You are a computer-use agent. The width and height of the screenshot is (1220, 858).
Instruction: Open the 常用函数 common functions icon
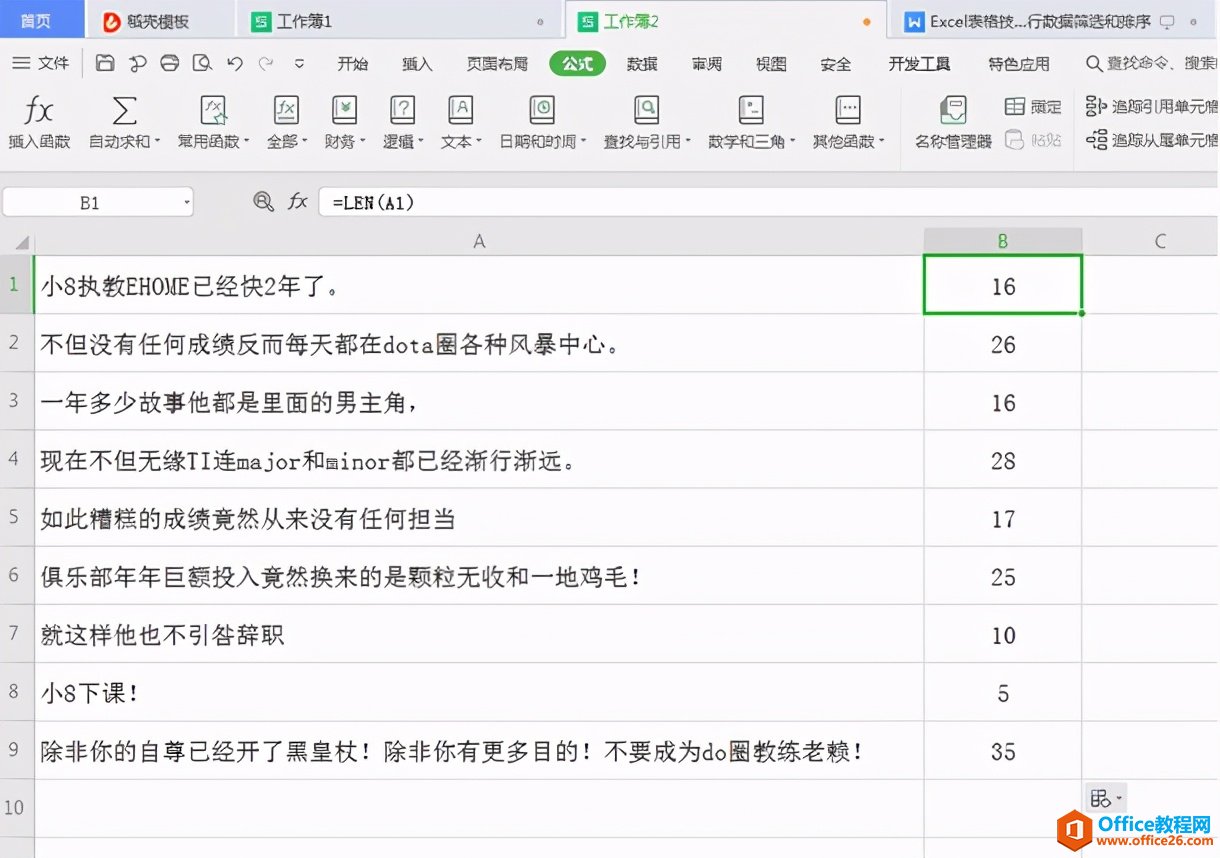click(213, 110)
